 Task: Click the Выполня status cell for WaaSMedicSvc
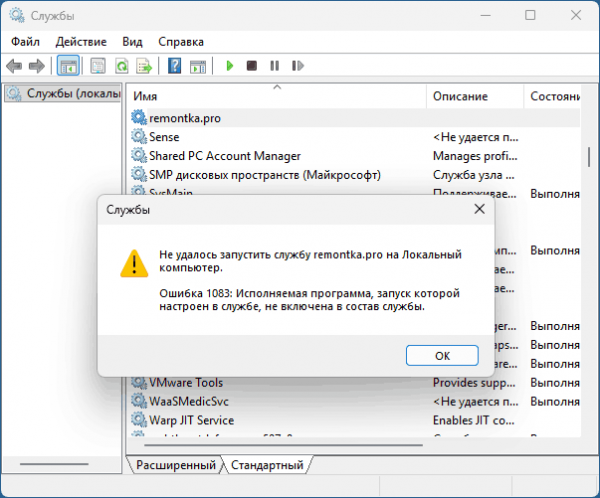click(554, 401)
